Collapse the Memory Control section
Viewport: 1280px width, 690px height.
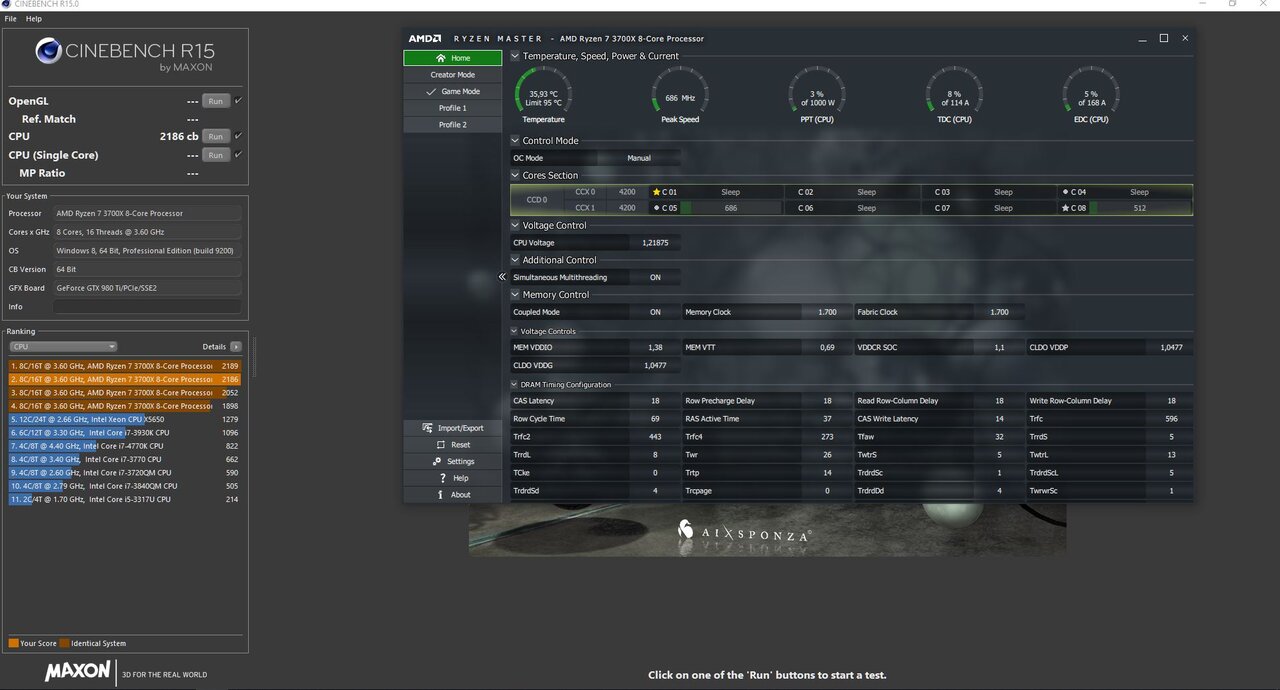tap(515, 295)
